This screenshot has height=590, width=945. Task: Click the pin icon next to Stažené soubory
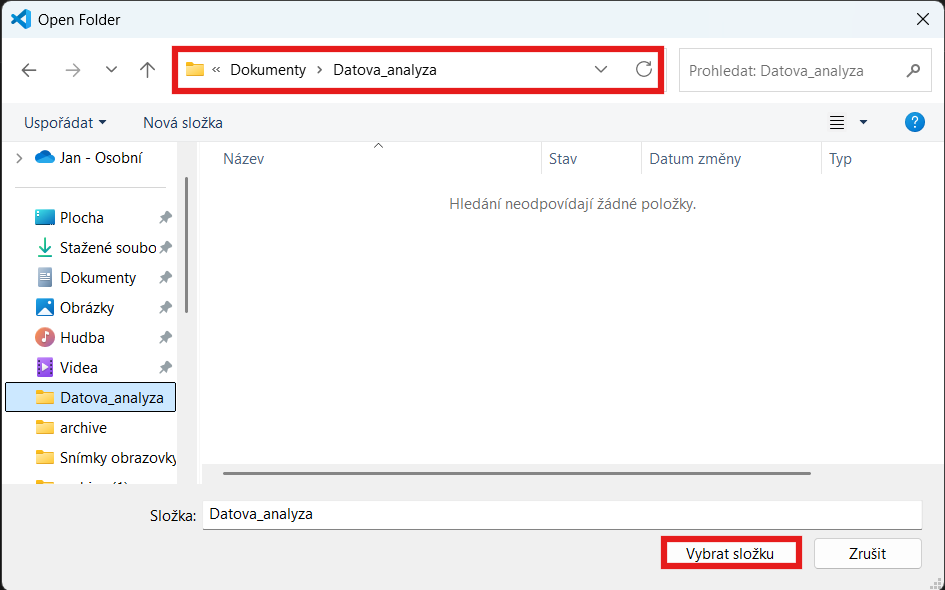(165, 248)
